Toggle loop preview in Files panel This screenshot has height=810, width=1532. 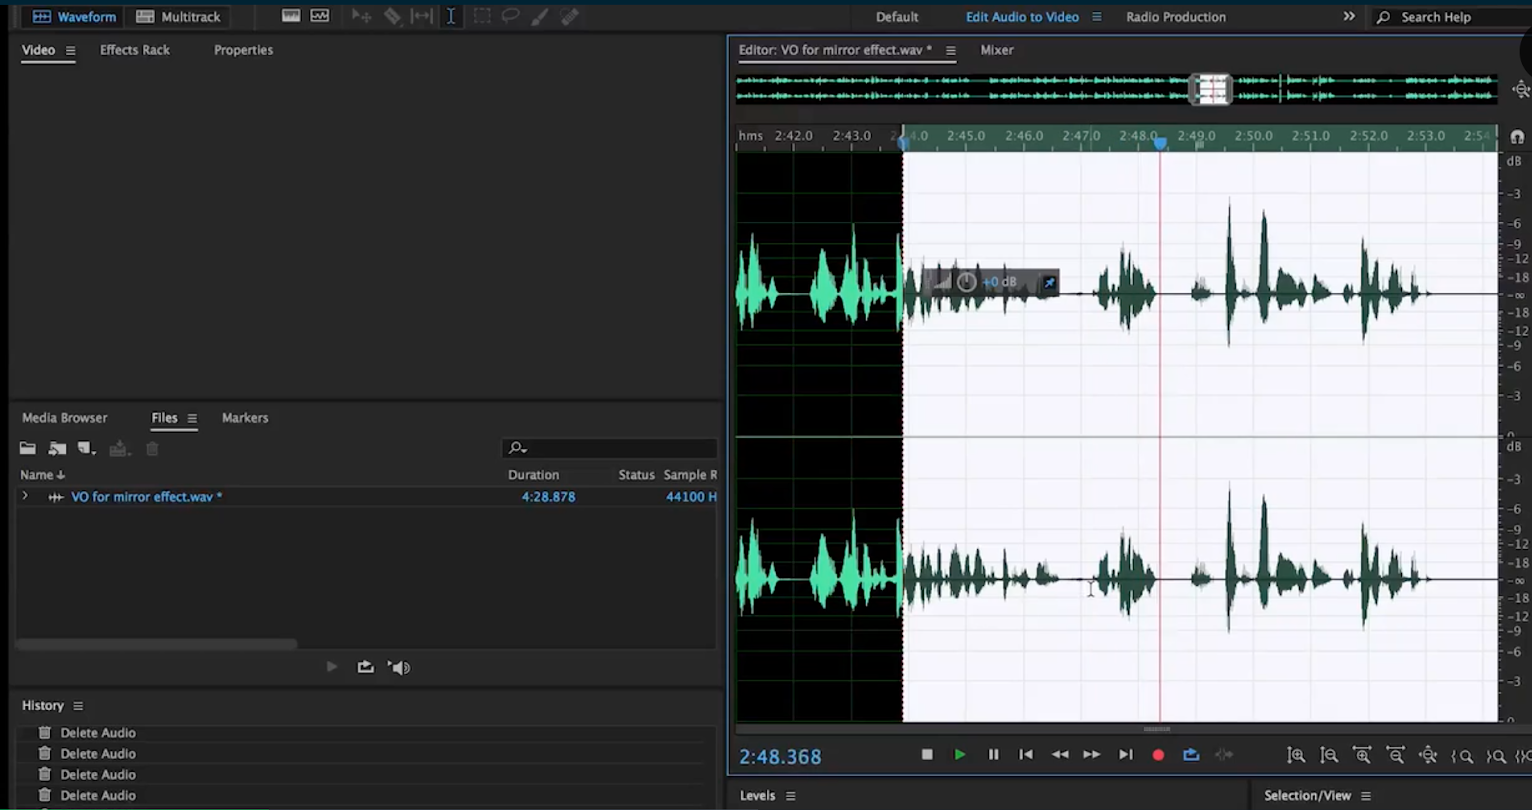(x=366, y=667)
